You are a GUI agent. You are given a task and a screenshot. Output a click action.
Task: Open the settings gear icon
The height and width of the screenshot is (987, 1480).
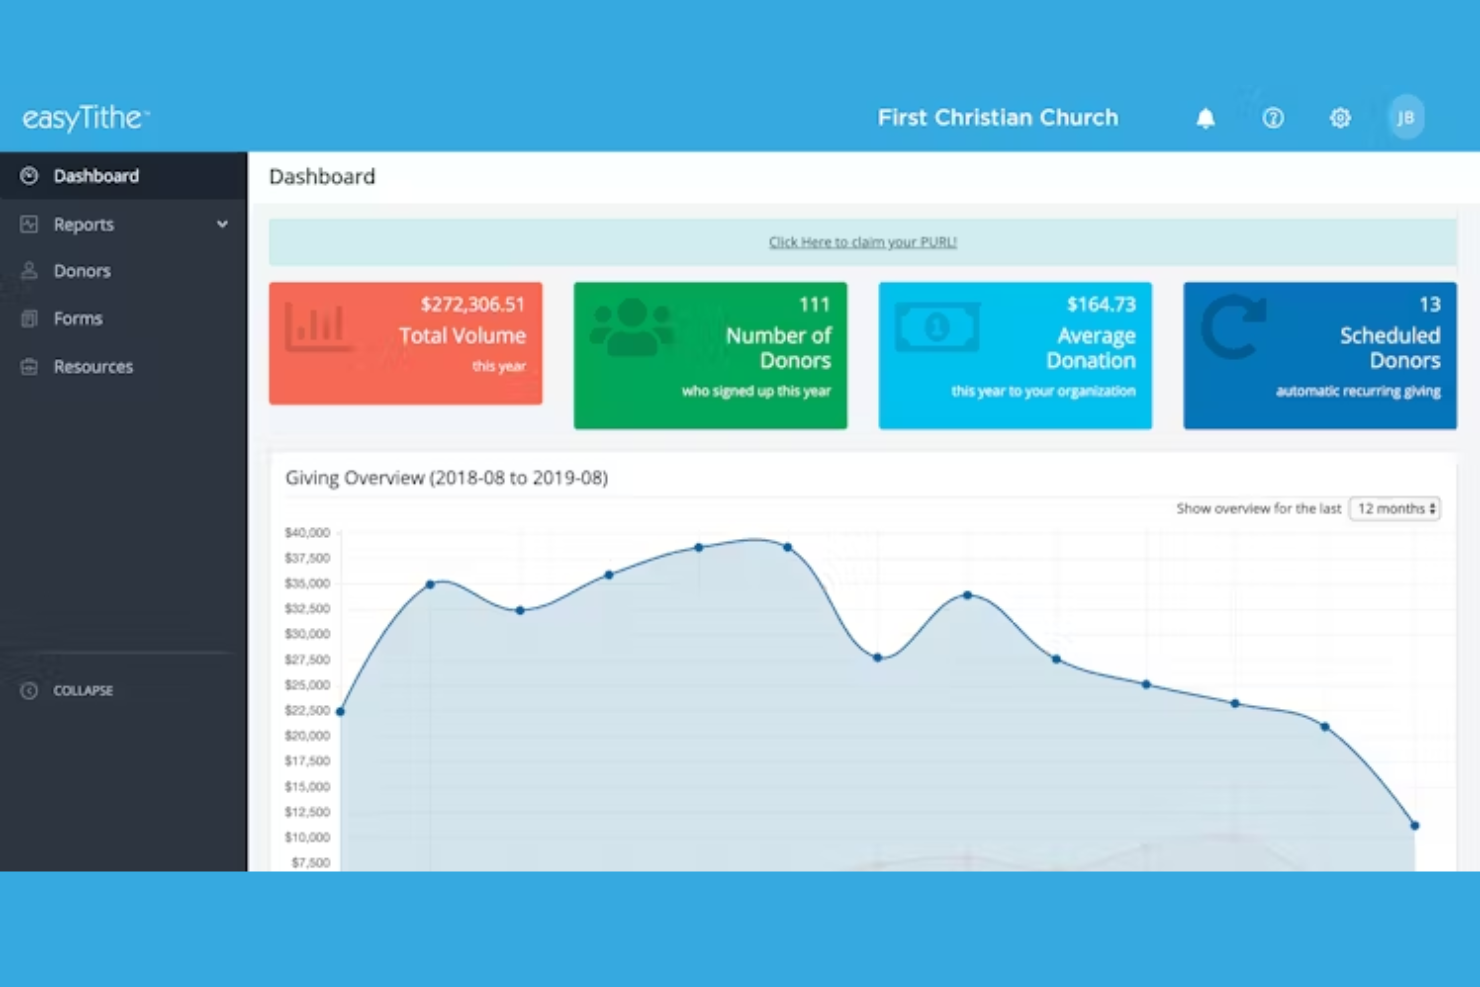pos(1340,118)
